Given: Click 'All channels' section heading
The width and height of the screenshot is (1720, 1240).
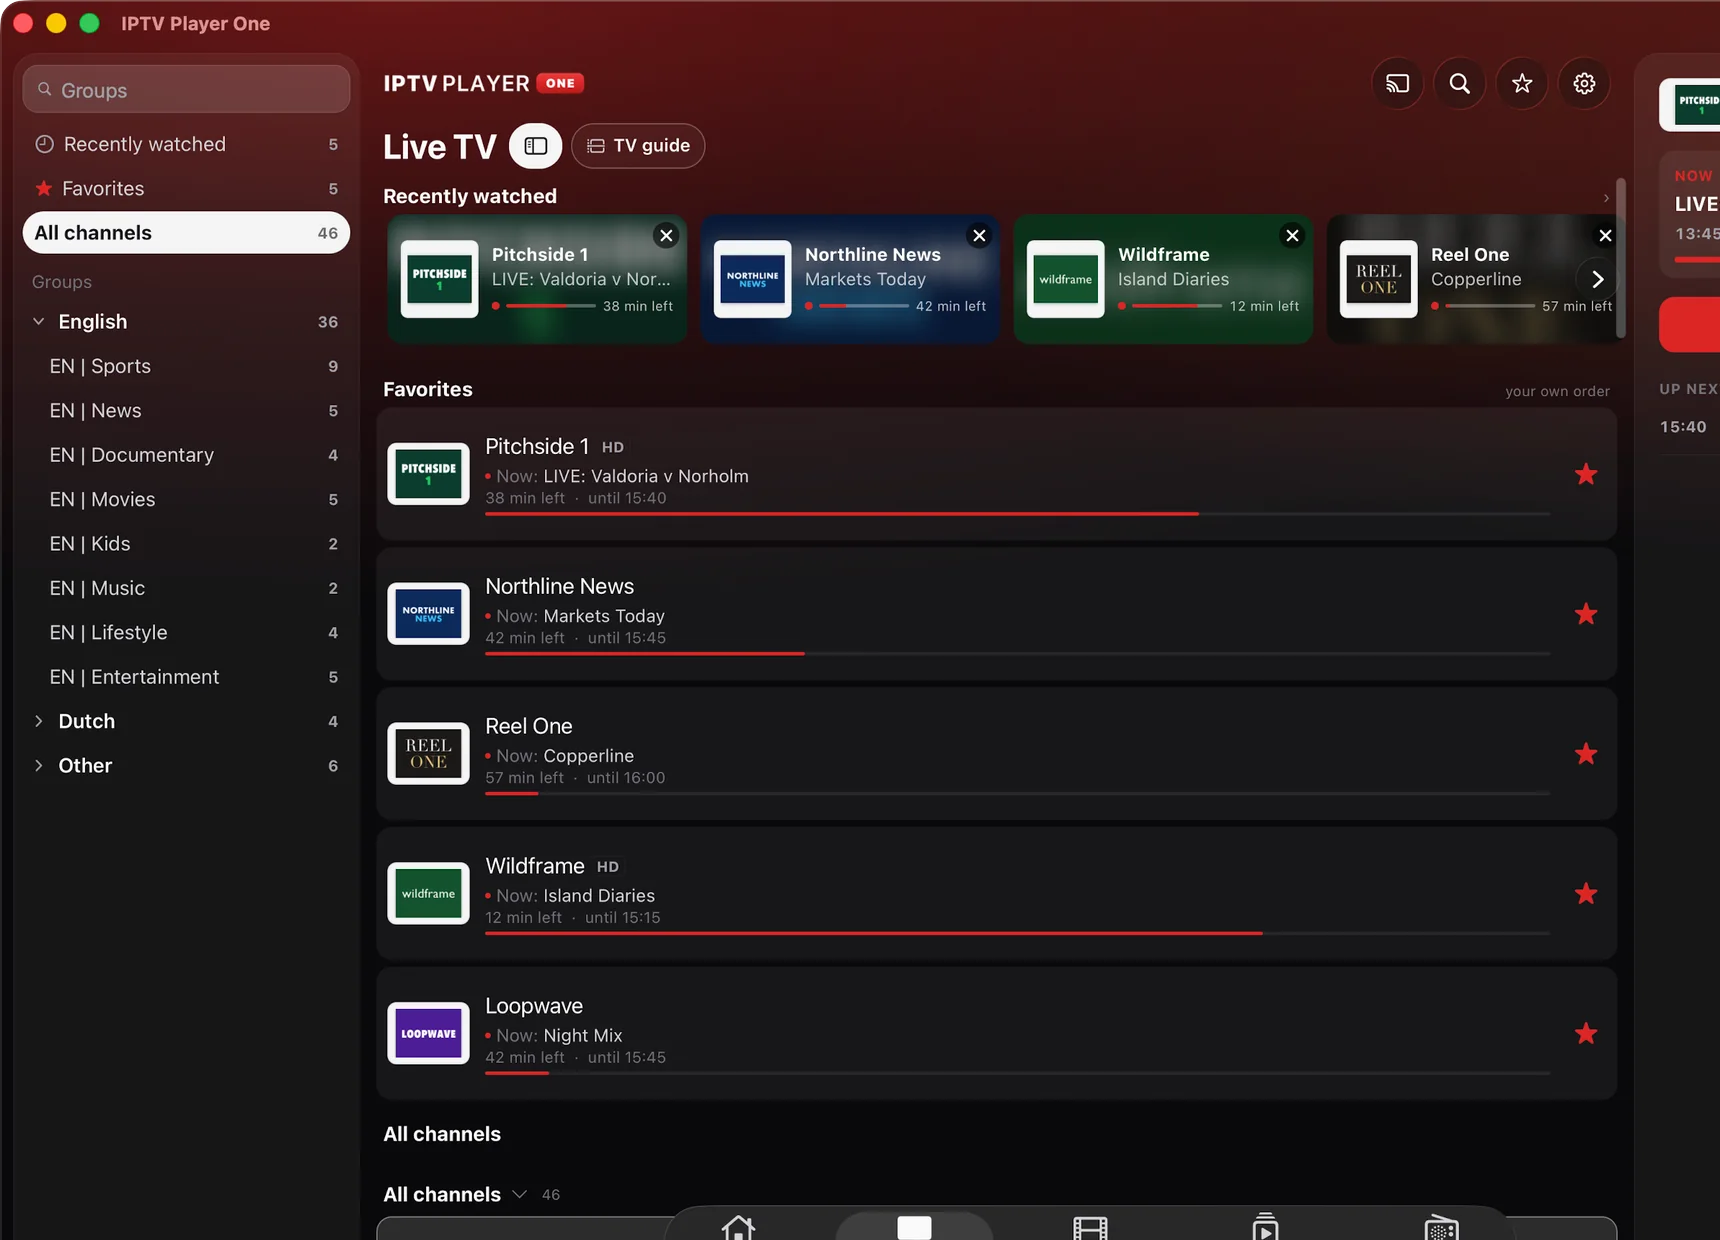Looking at the screenshot, I should [x=442, y=1134].
